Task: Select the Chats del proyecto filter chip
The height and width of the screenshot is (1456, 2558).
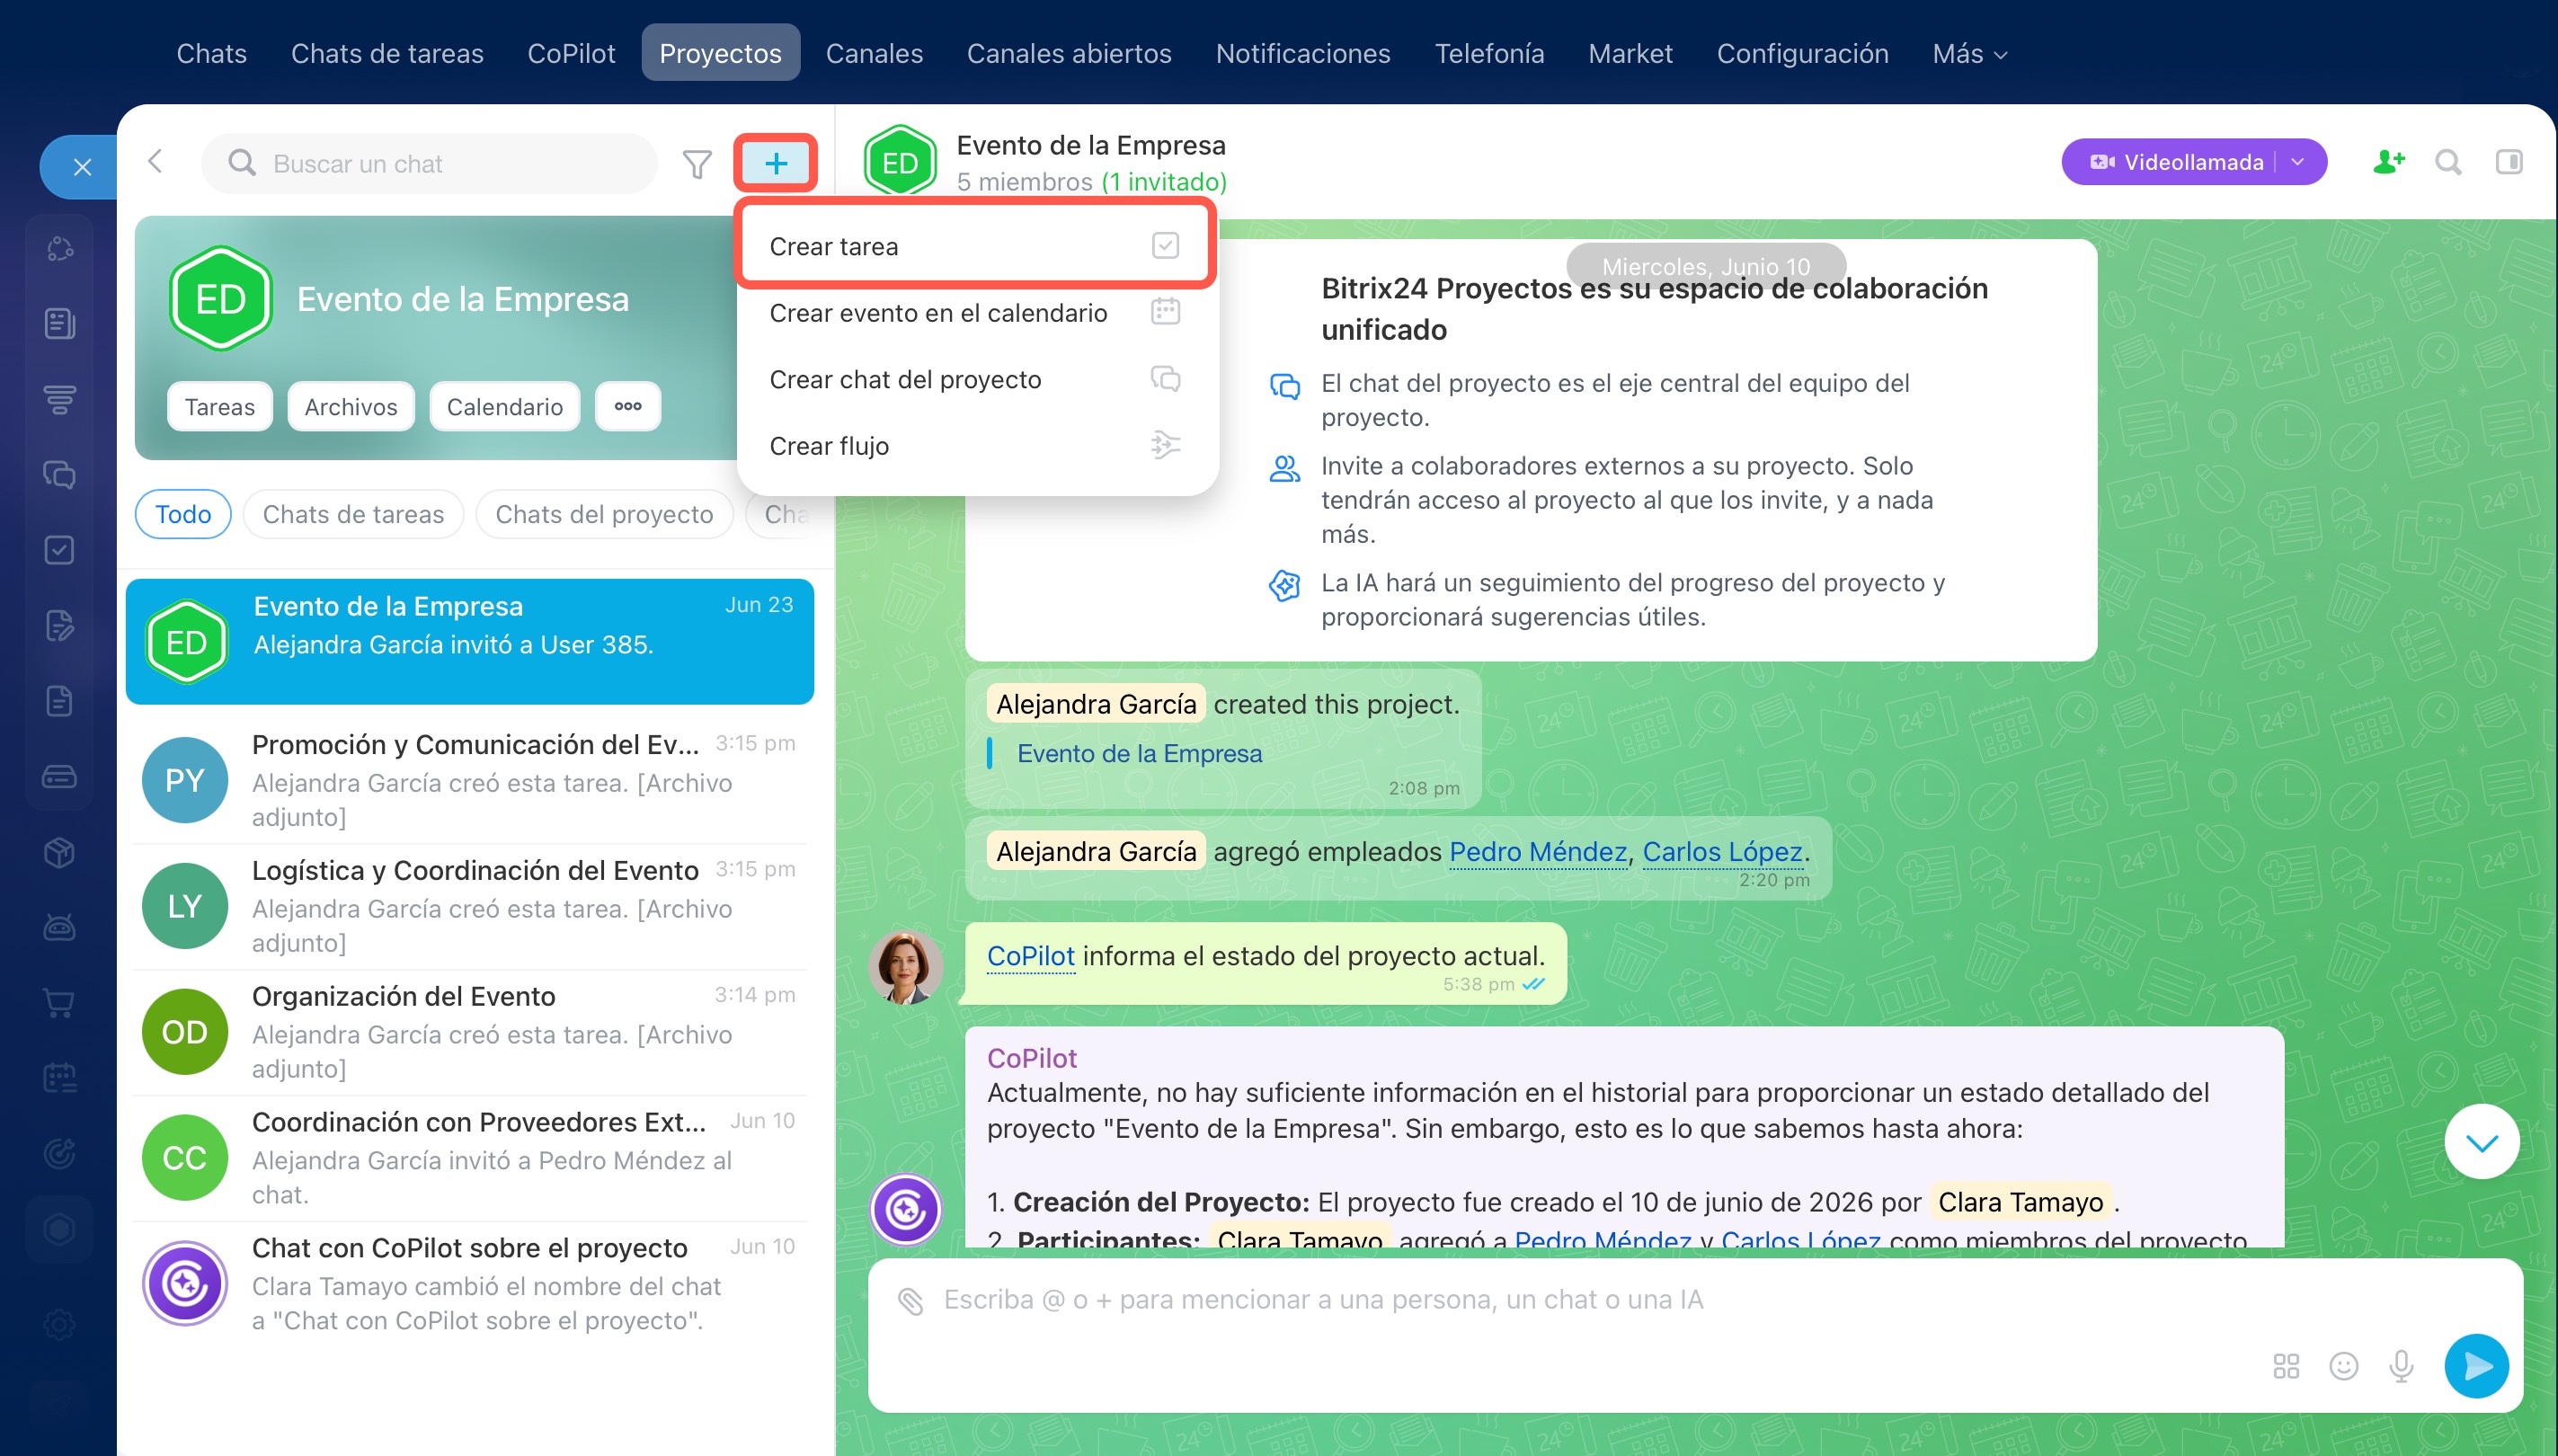Action: (604, 514)
